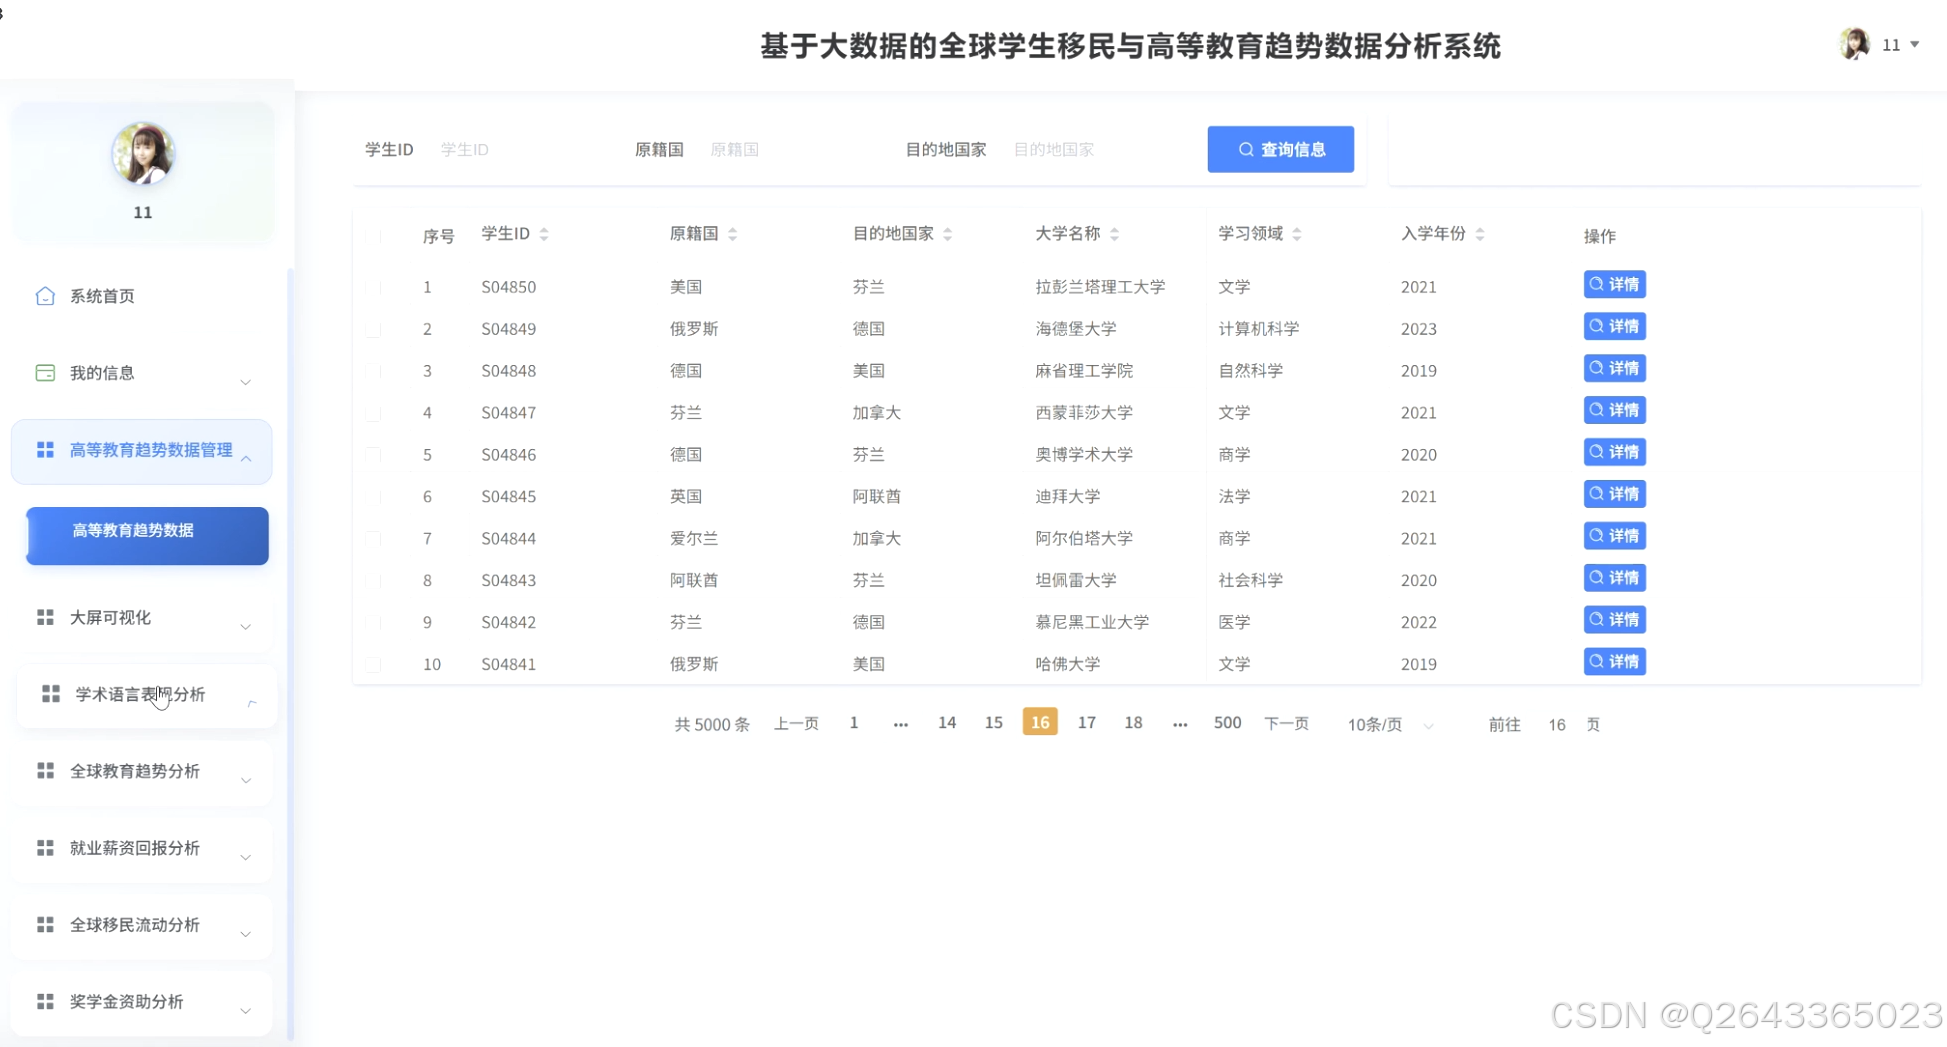
Task: Check the row for student S04846
Action: pos(373,455)
